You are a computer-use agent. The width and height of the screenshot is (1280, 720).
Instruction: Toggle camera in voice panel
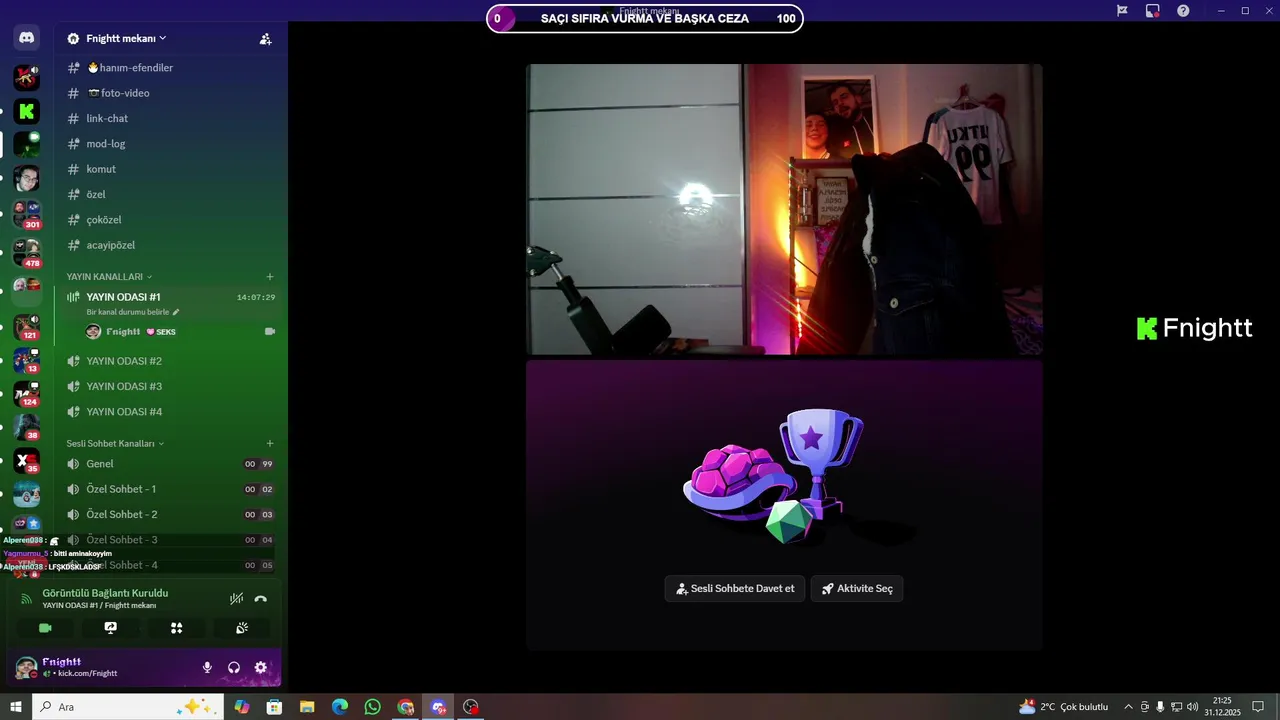[45, 628]
